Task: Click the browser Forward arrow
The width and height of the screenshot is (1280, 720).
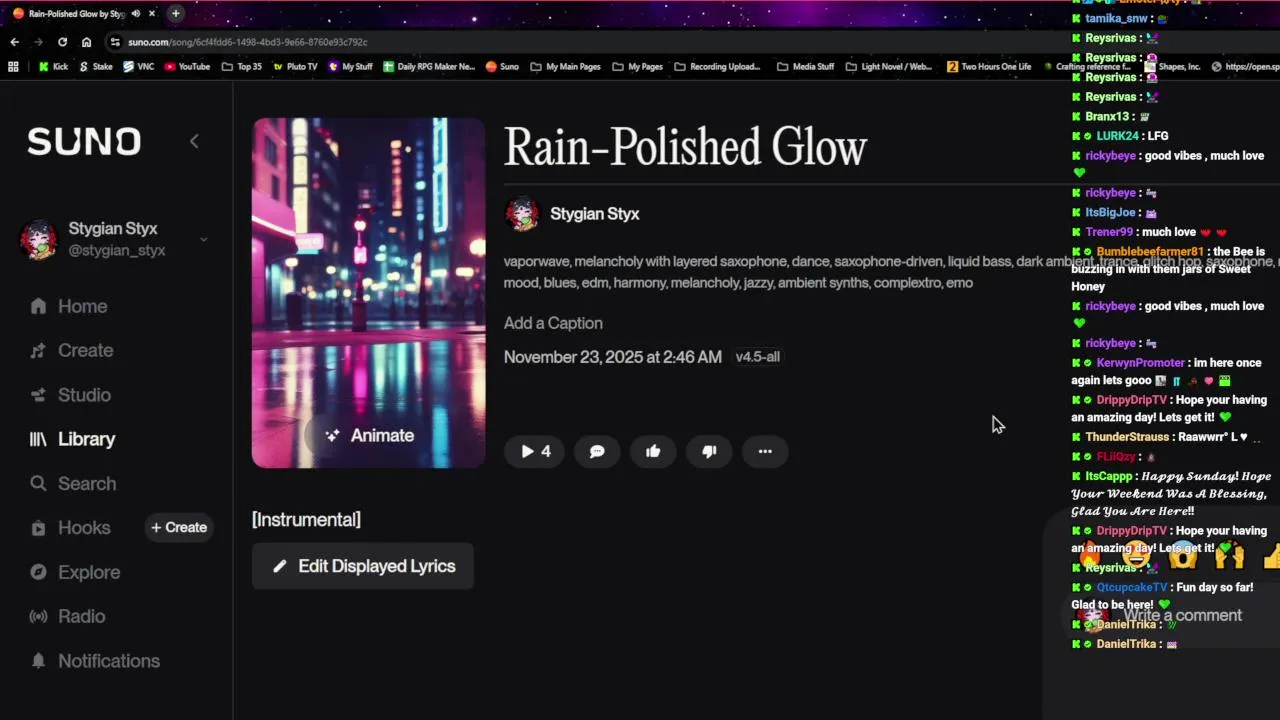Action: tap(38, 42)
